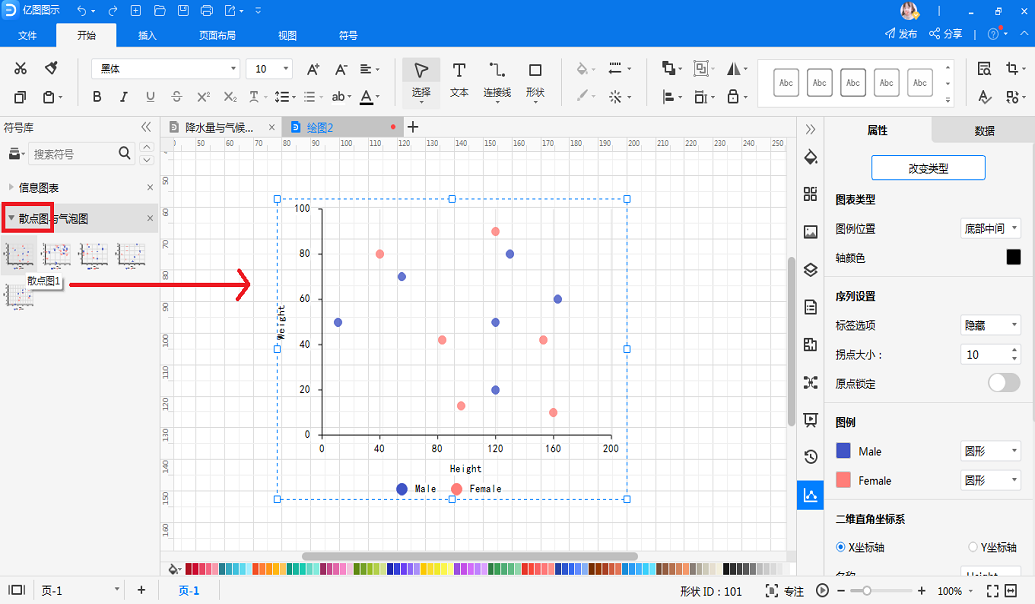This screenshot has height=604, width=1035.
Task: Open the Male legend shape dropdown
Action: tap(990, 451)
